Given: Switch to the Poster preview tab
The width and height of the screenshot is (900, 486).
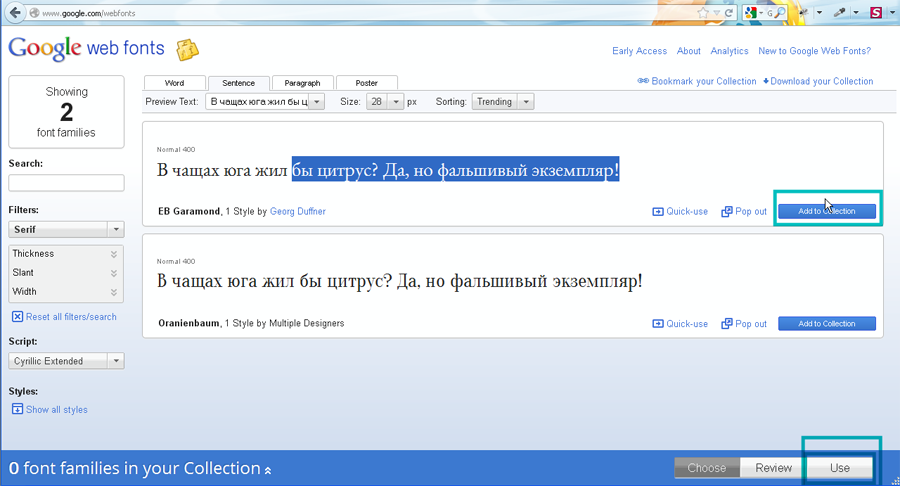Looking at the screenshot, I should (x=366, y=83).
